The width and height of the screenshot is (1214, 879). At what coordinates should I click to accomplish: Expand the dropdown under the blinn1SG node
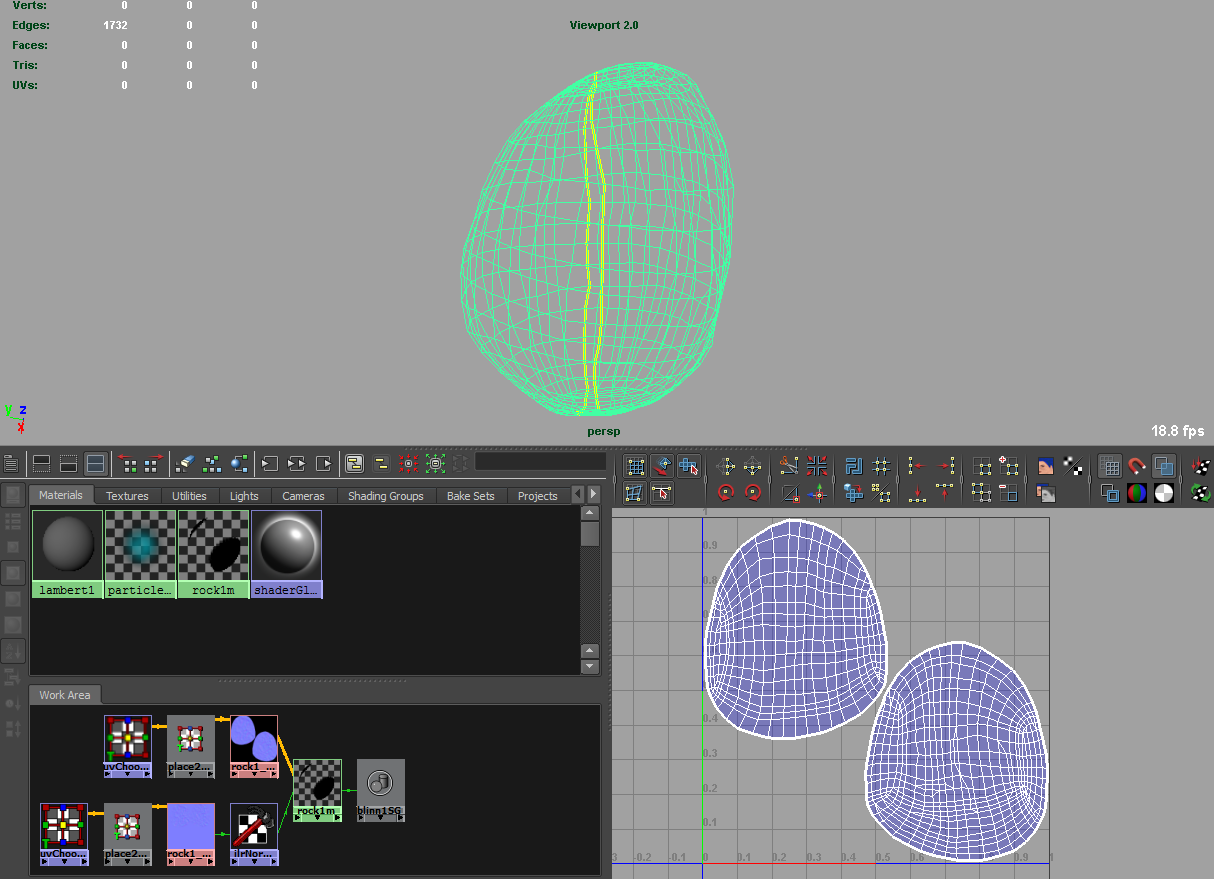pyautogui.click(x=380, y=817)
